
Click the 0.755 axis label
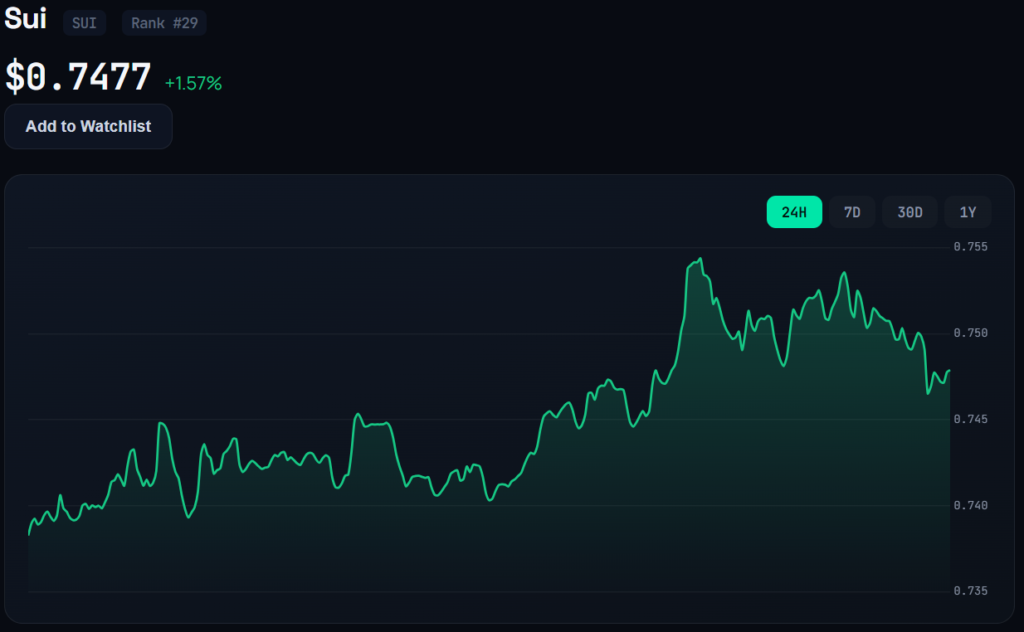coord(970,247)
